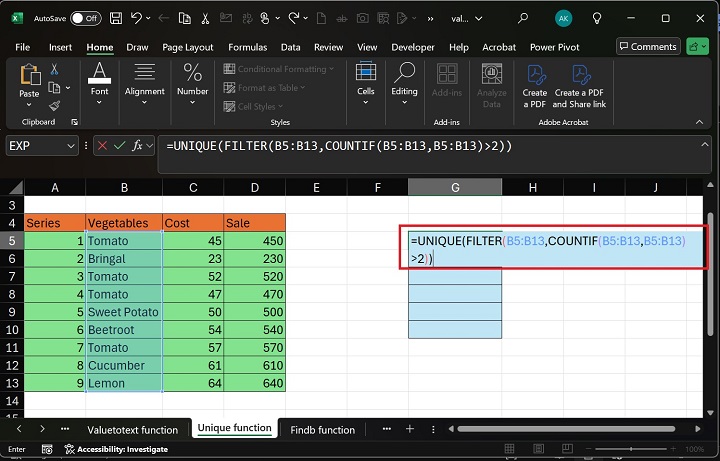The image size is (720, 461).
Task: Confirm the formula with the checkmark icon
Action: 118,146
